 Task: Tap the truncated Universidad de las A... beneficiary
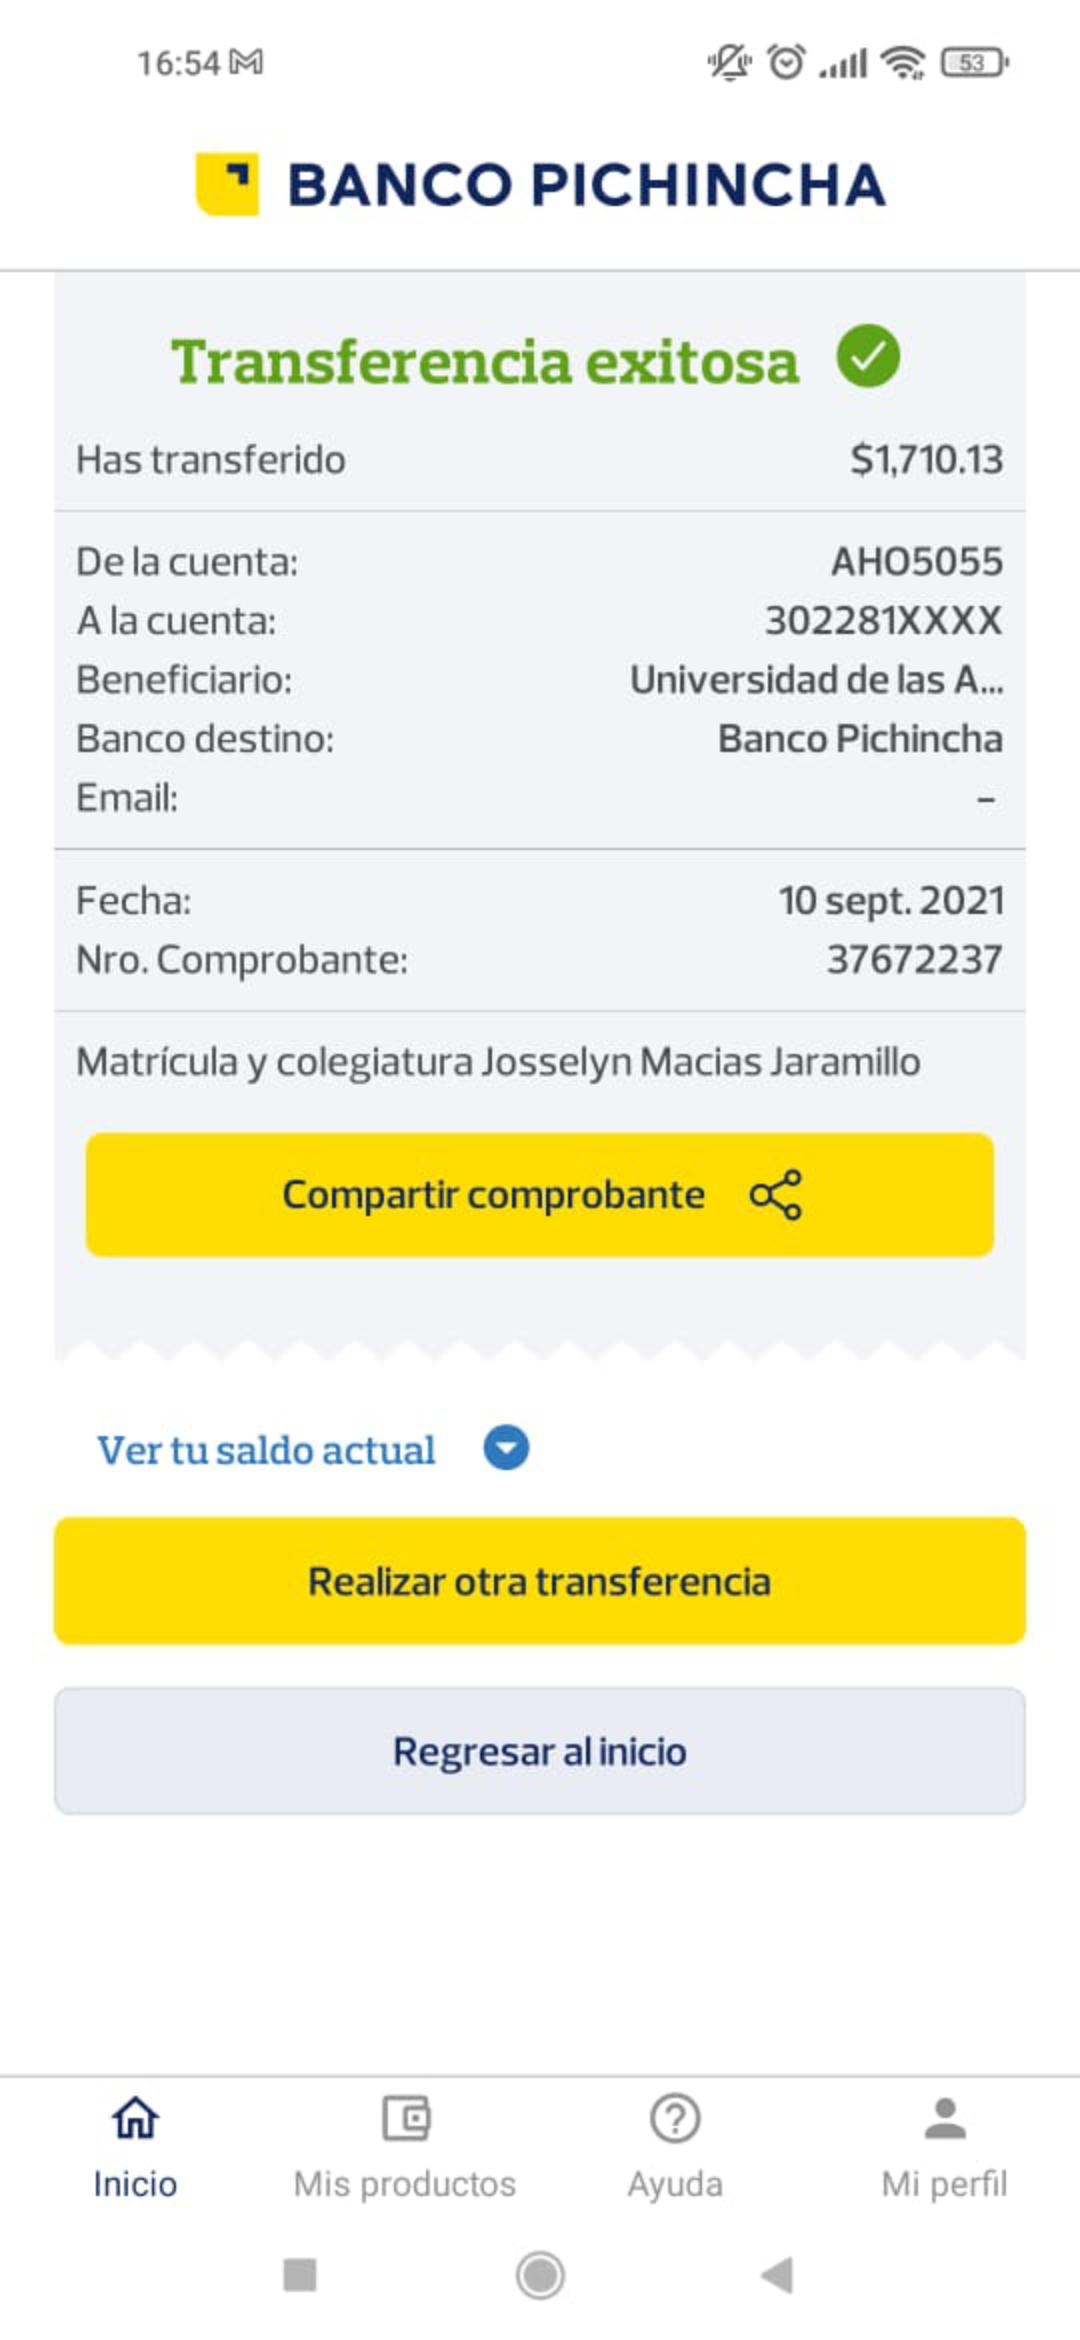816,680
